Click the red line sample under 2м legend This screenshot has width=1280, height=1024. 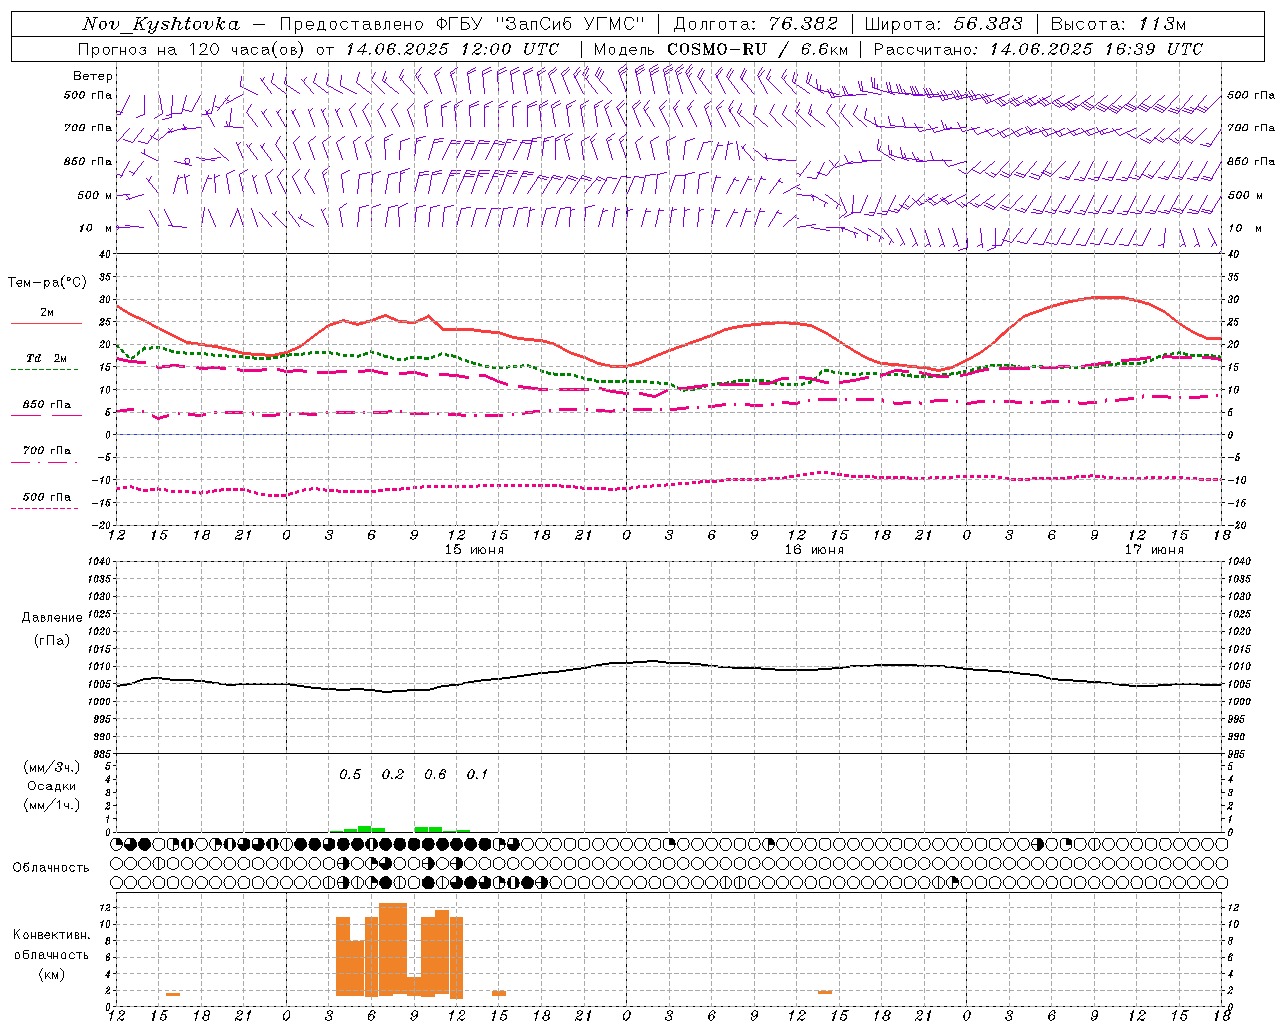46,324
